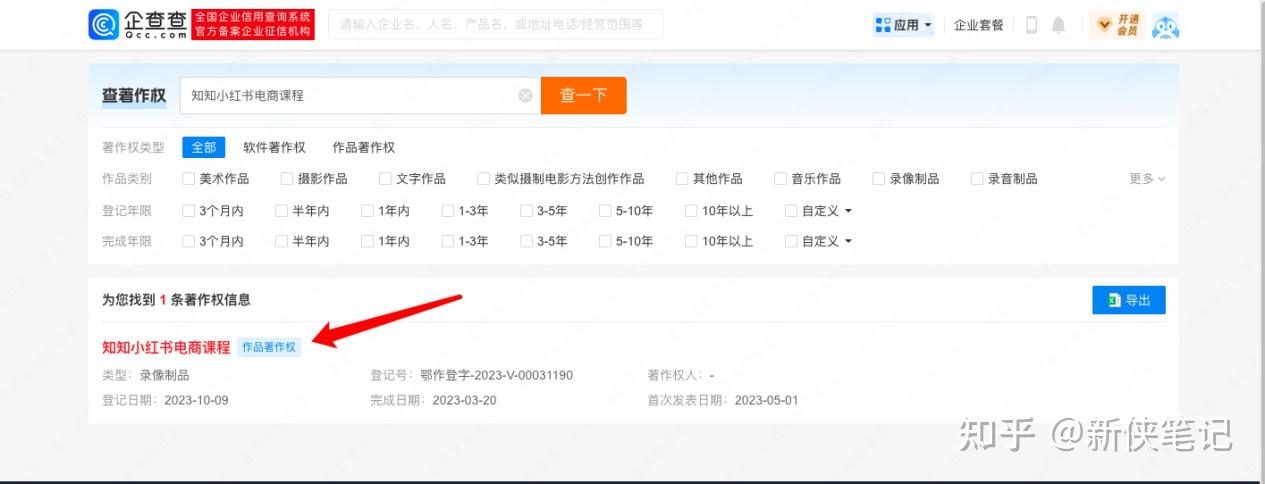Open the Qcc 企查查 logo homepage

tap(137, 24)
